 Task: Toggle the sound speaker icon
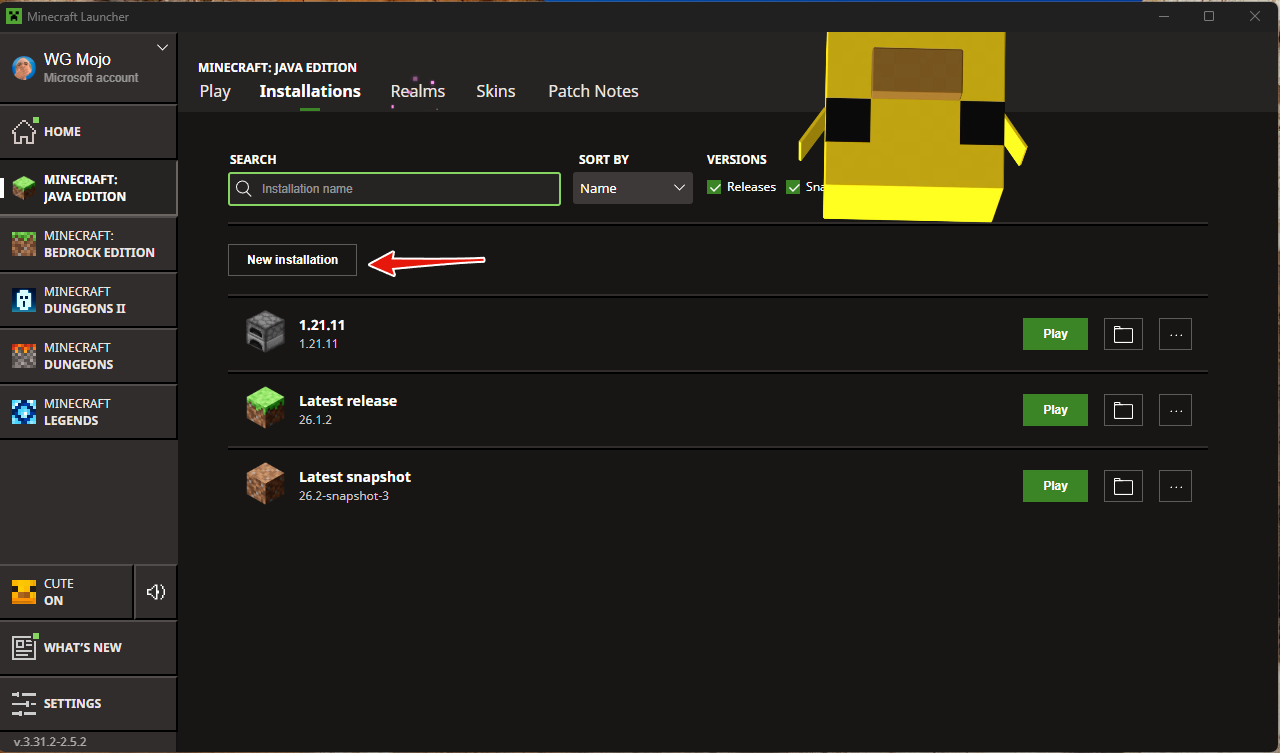155,592
